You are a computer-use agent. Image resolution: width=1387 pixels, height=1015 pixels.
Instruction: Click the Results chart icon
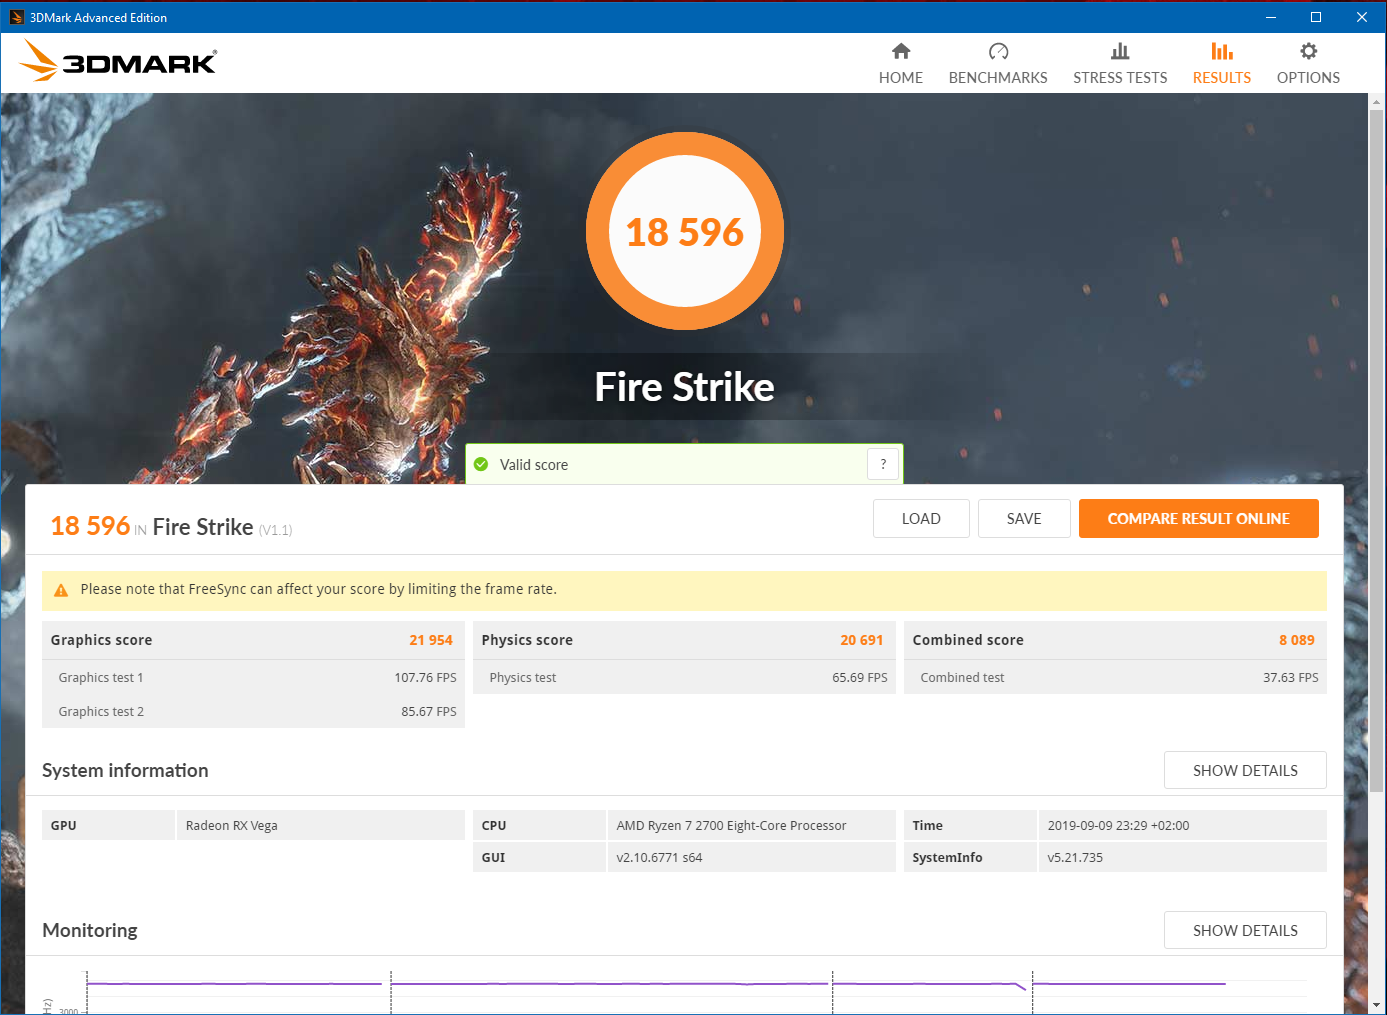[1222, 51]
